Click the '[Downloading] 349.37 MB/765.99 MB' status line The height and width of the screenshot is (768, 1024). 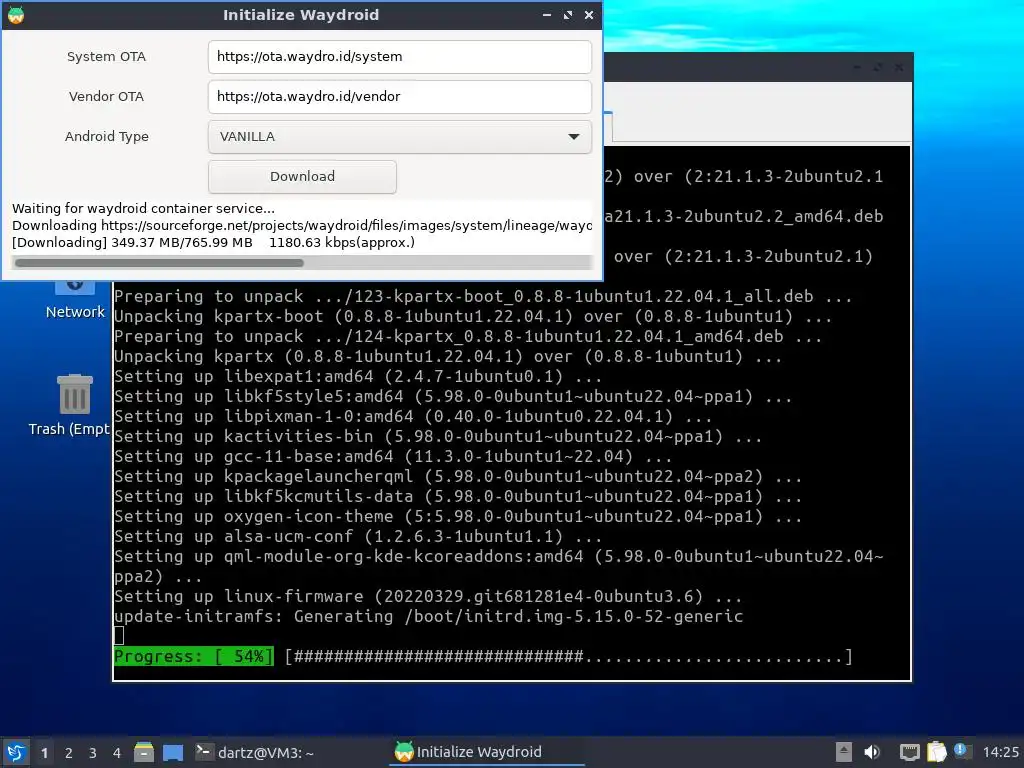214,243
